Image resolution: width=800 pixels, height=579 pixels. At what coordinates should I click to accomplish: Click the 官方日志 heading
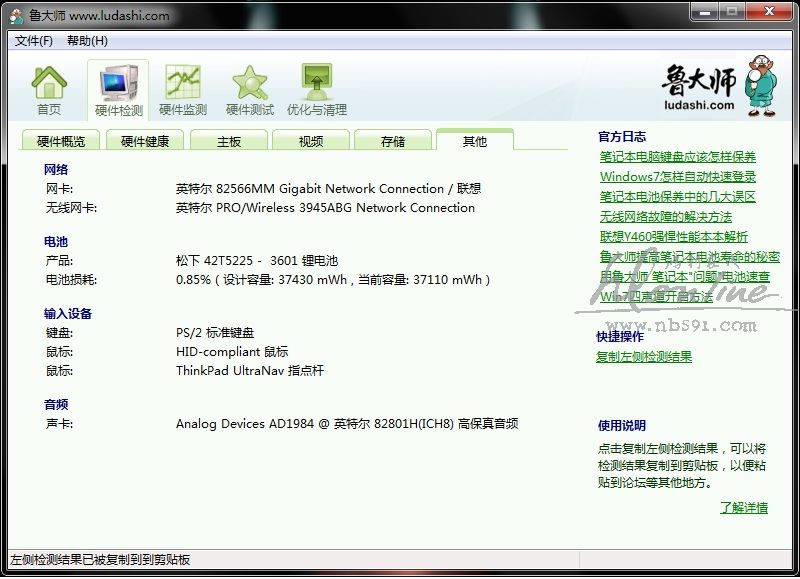(622, 136)
